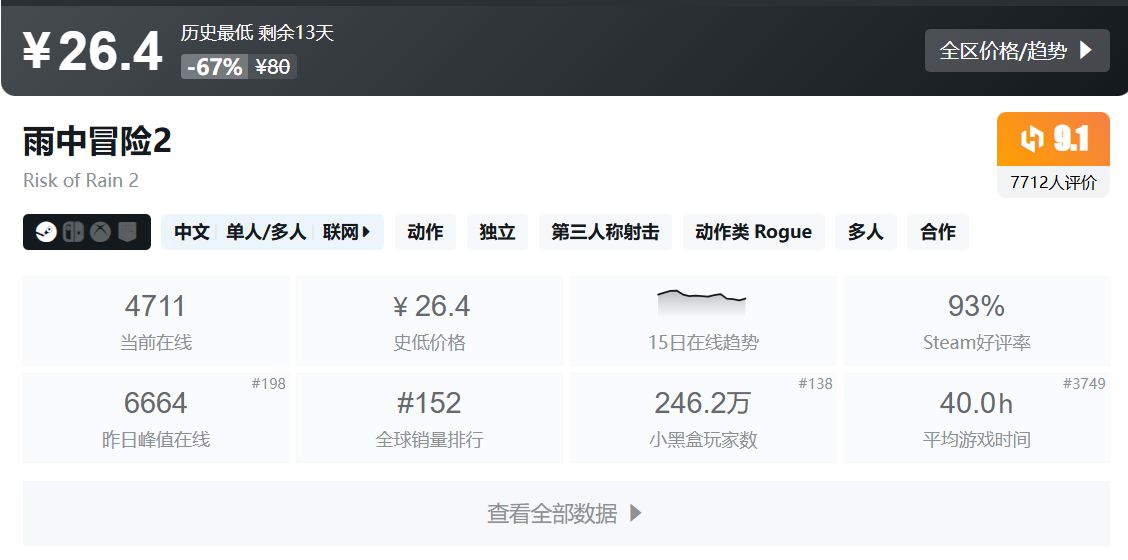Click the 246.2万 小黑盒玩家数 stat card
The width and height of the screenshot is (1128, 560).
tap(703, 417)
